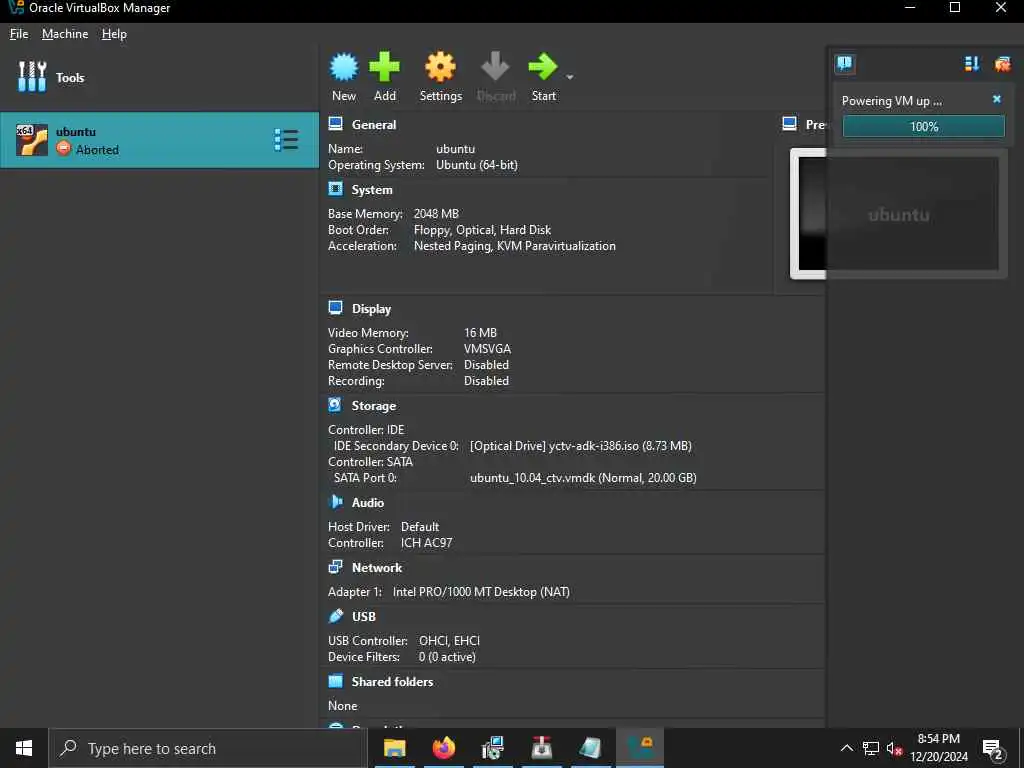Screen dimensions: 1024x768
Task: Click the Audio section speaker icon
Action: click(x=336, y=502)
